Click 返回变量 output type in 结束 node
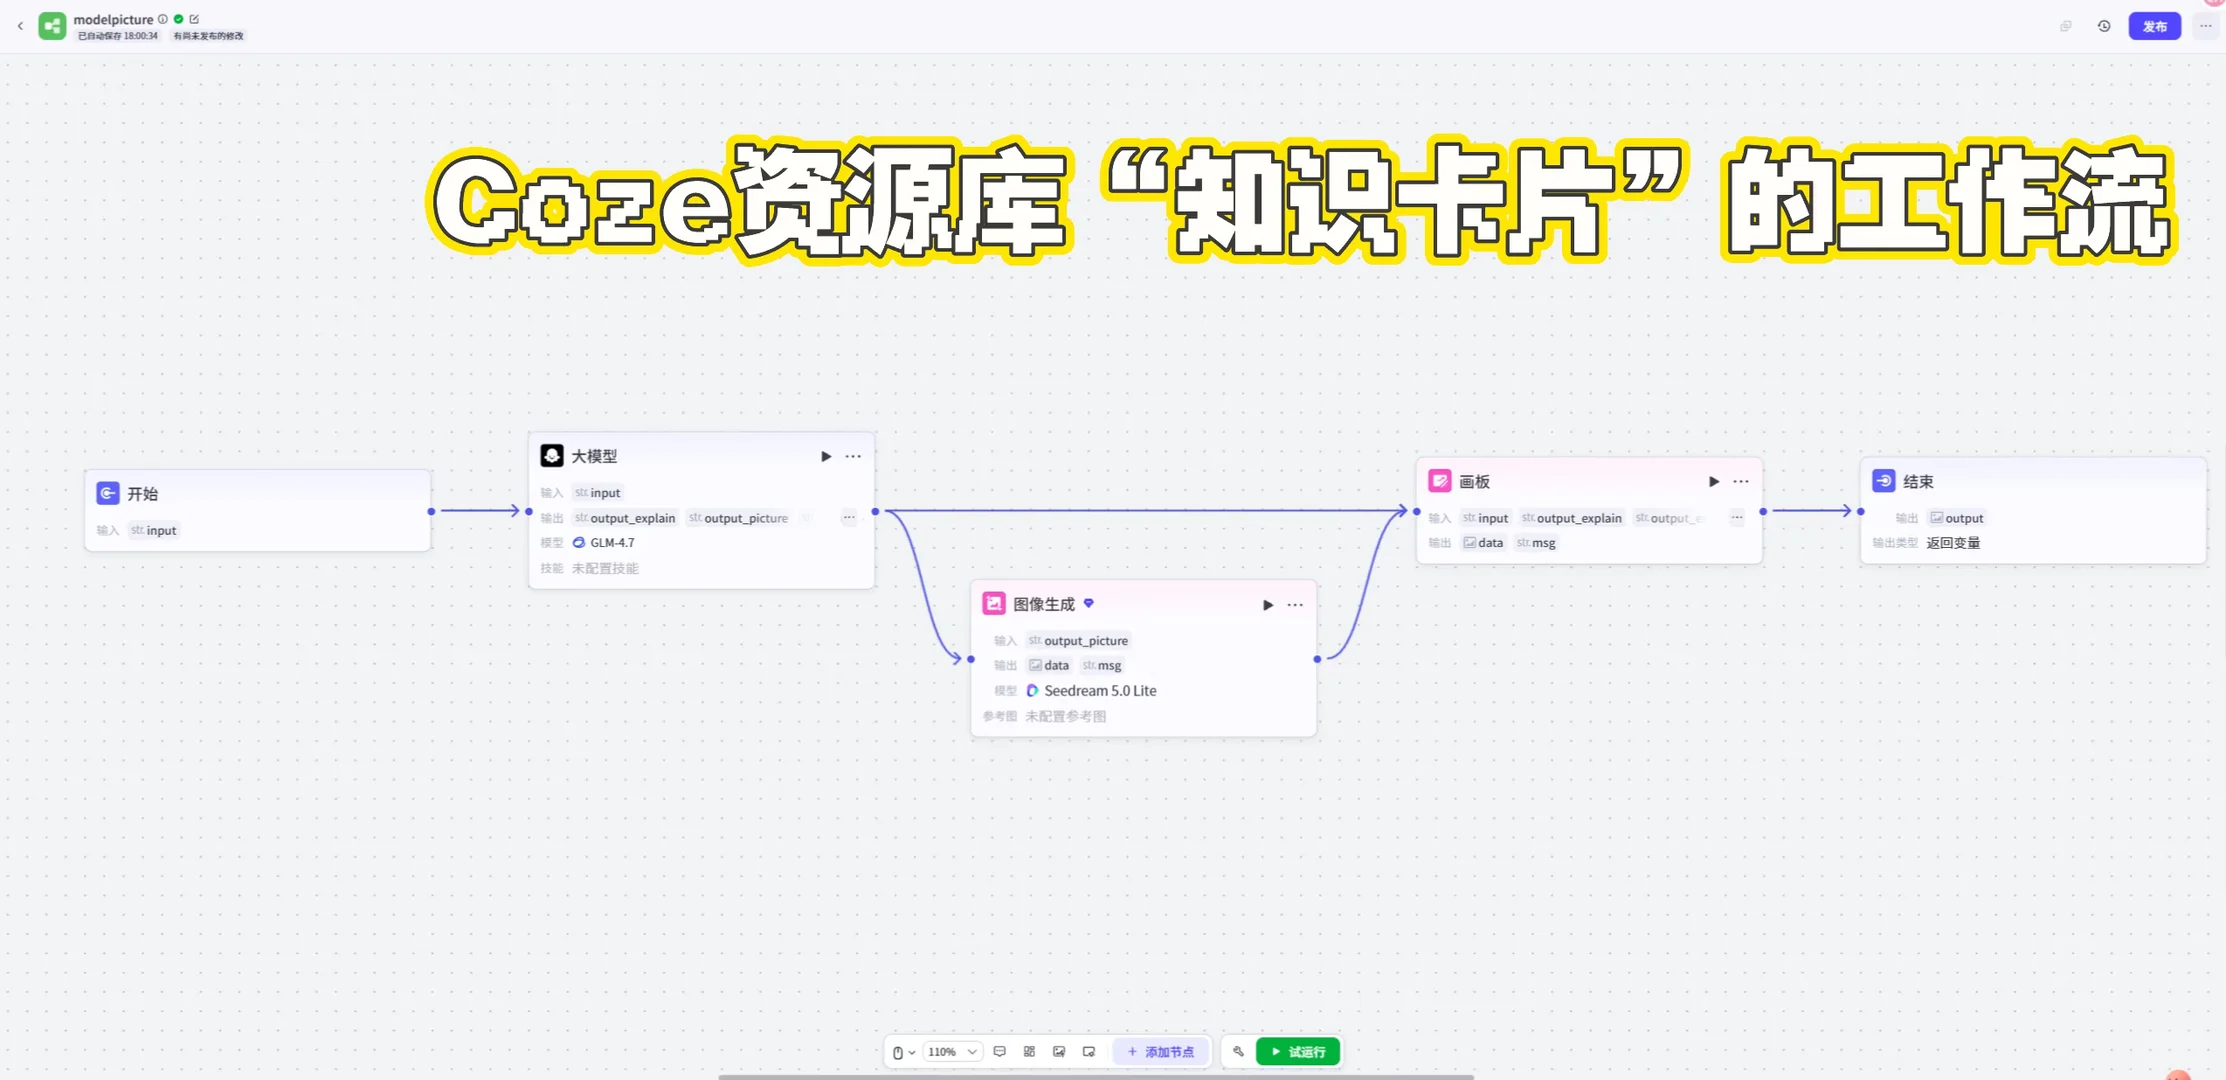Image resolution: width=2226 pixels, height=1080 pixels. point(1953,543)
